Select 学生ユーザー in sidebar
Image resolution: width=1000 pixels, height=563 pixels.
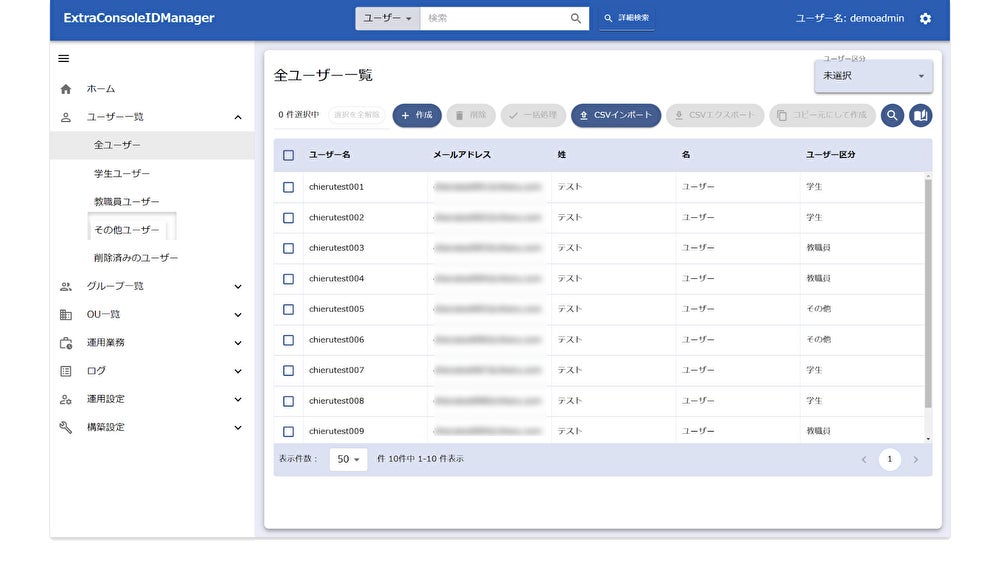coord(121,174)
